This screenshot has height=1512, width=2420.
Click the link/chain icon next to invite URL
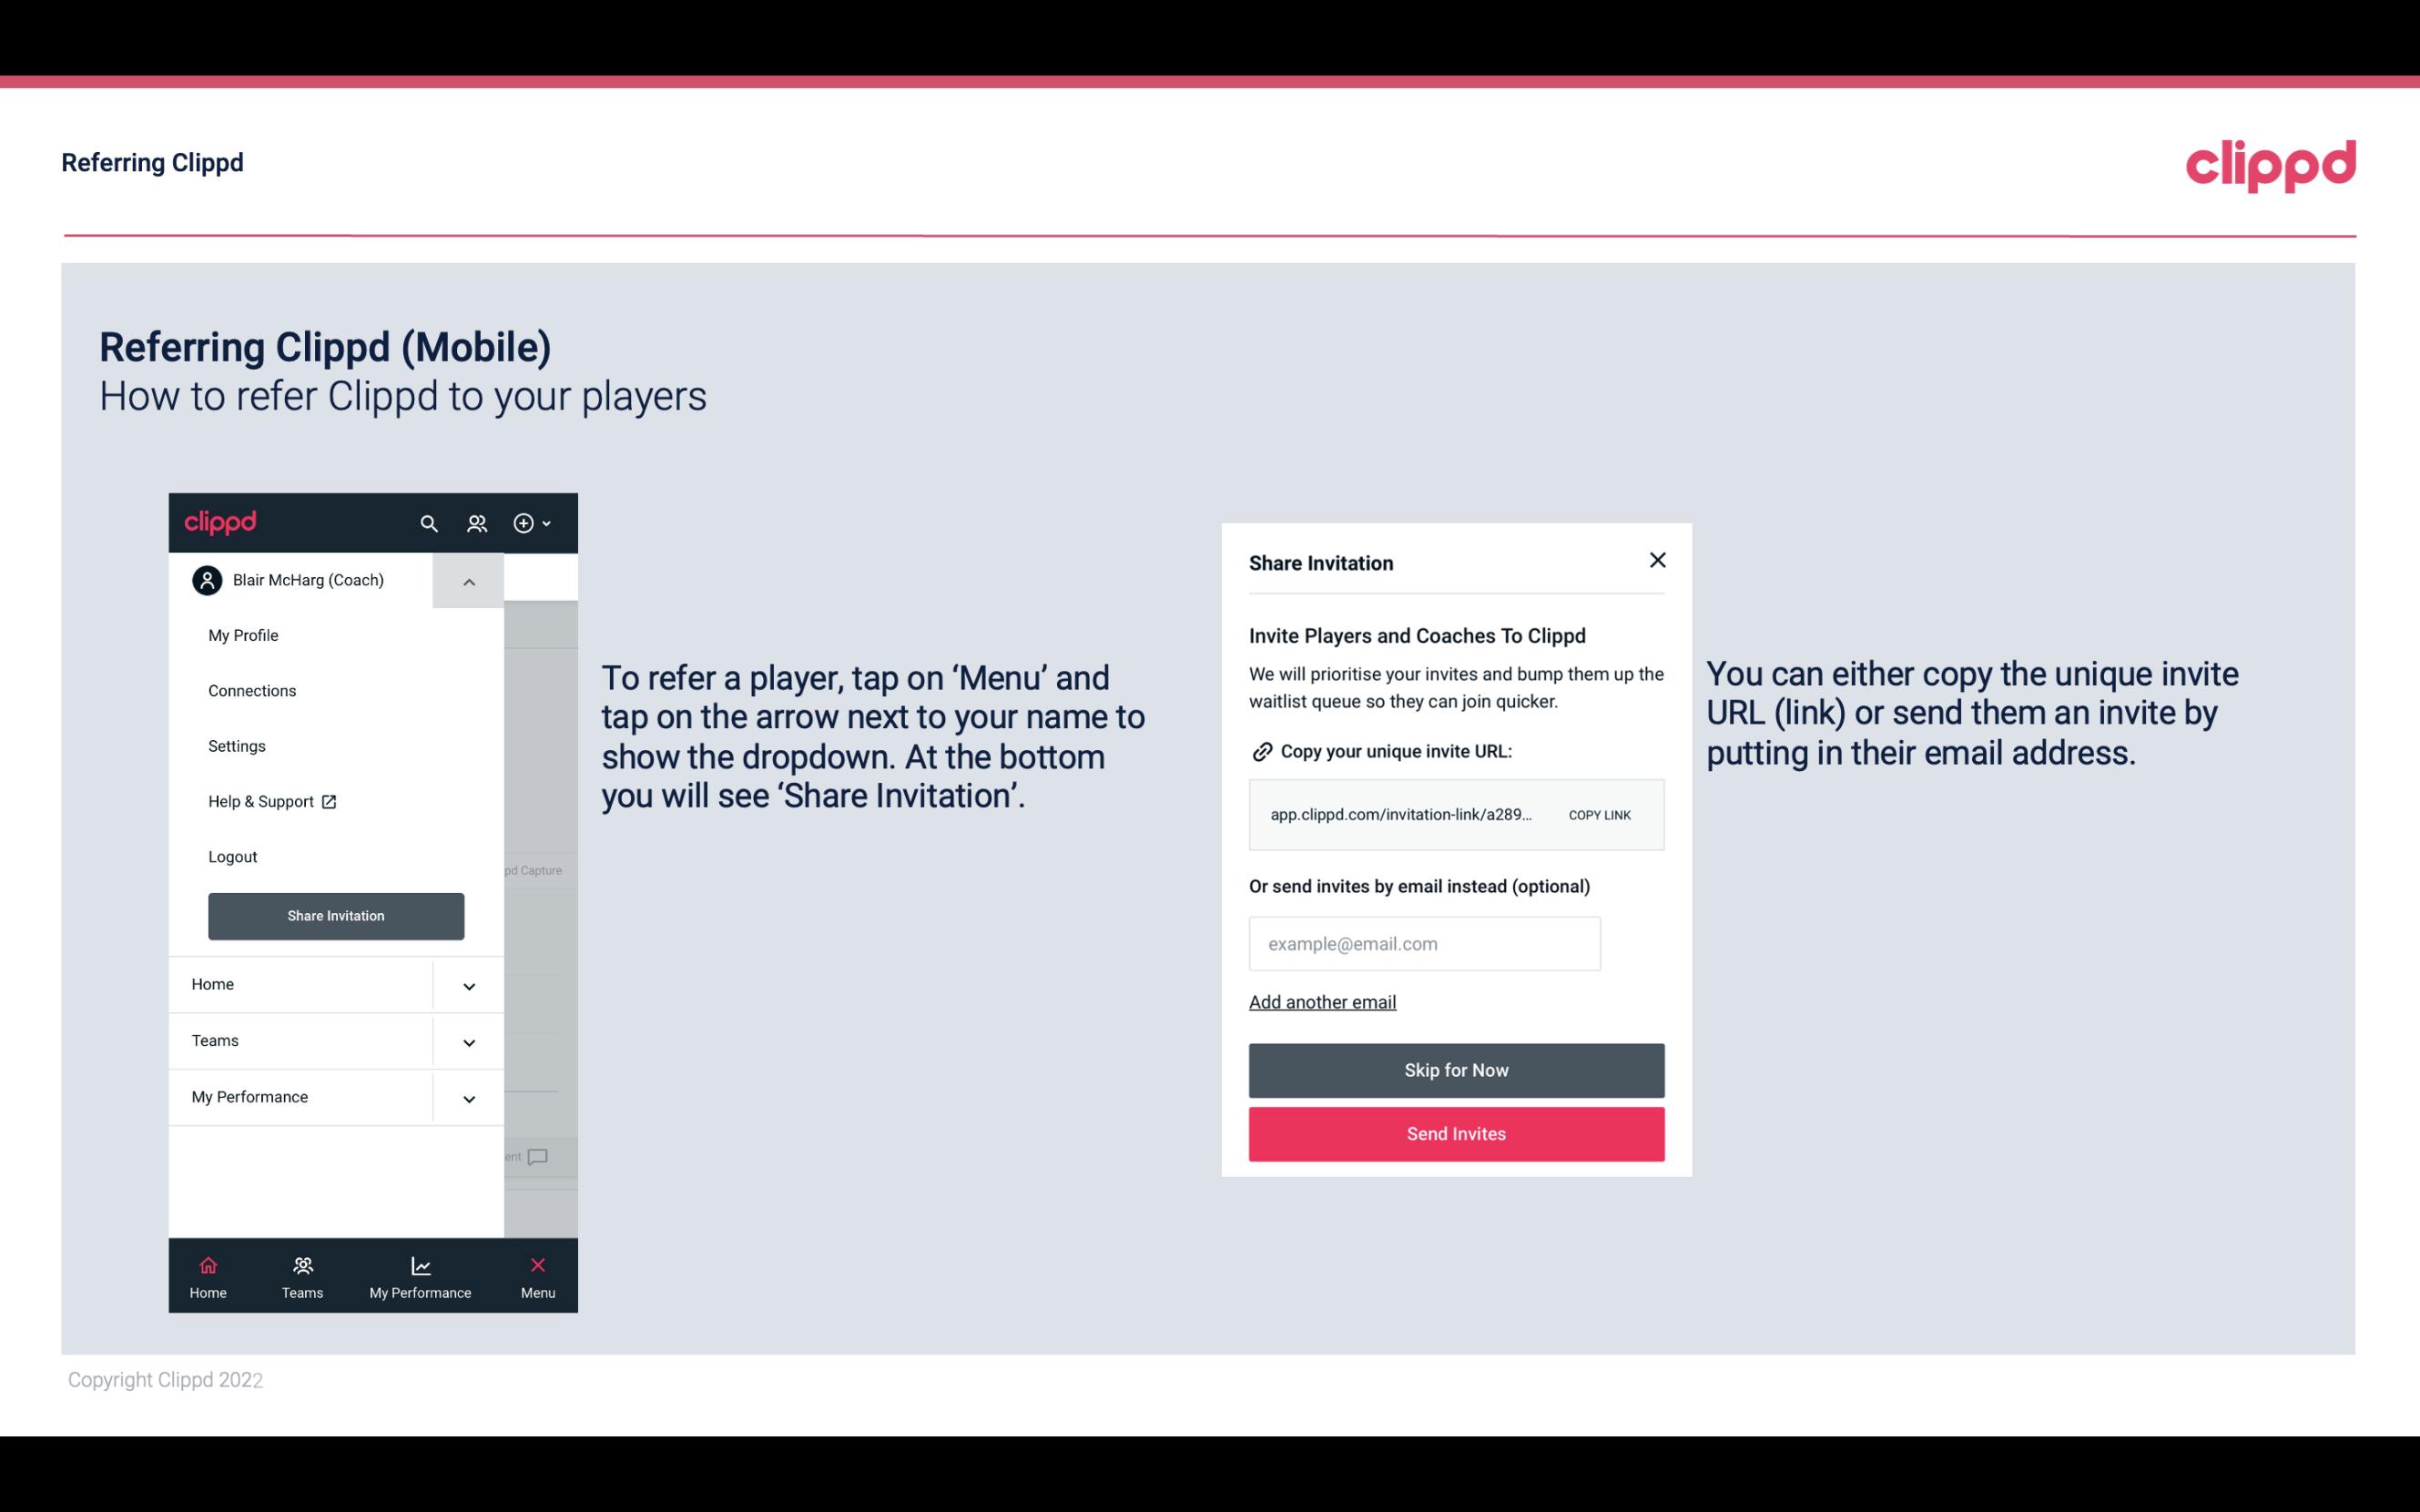tap(1260, 751)
